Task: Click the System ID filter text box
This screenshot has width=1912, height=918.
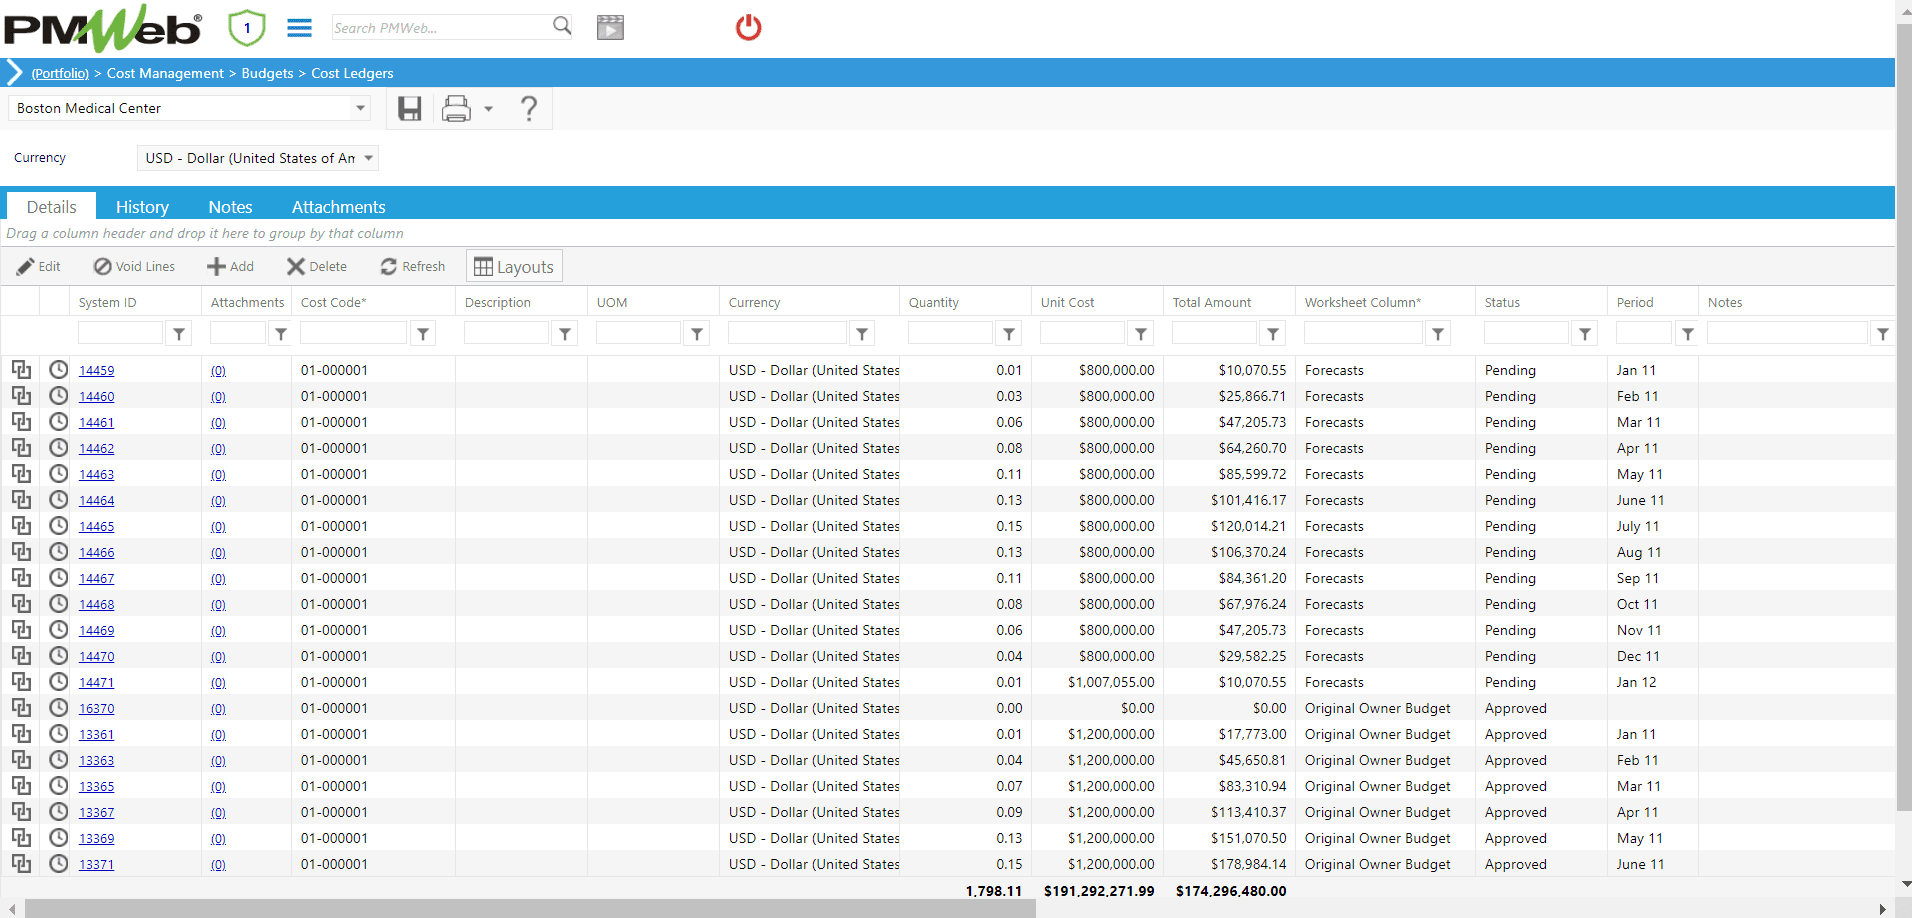Action: click(x=120, y=333)
